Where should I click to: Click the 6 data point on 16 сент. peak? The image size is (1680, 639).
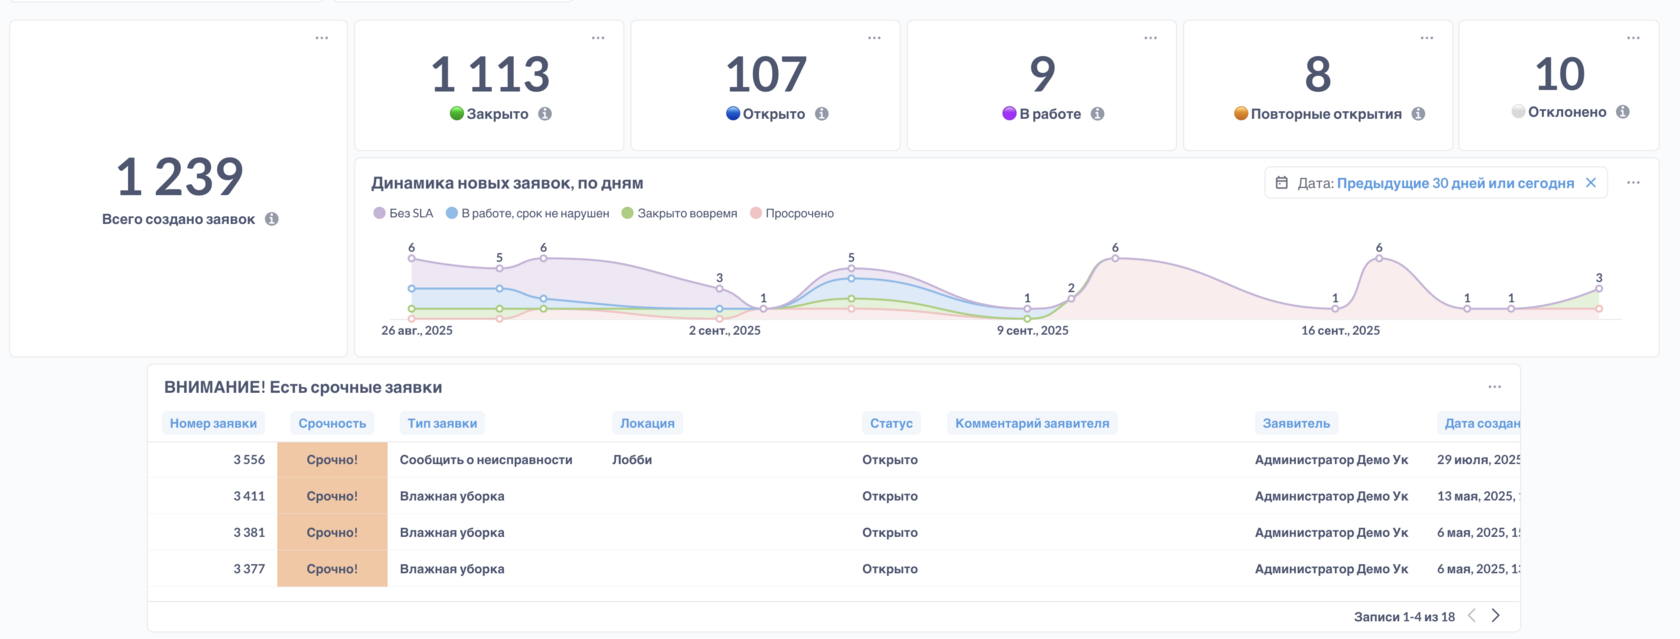pyautogui.click(x=1379, y=259)
